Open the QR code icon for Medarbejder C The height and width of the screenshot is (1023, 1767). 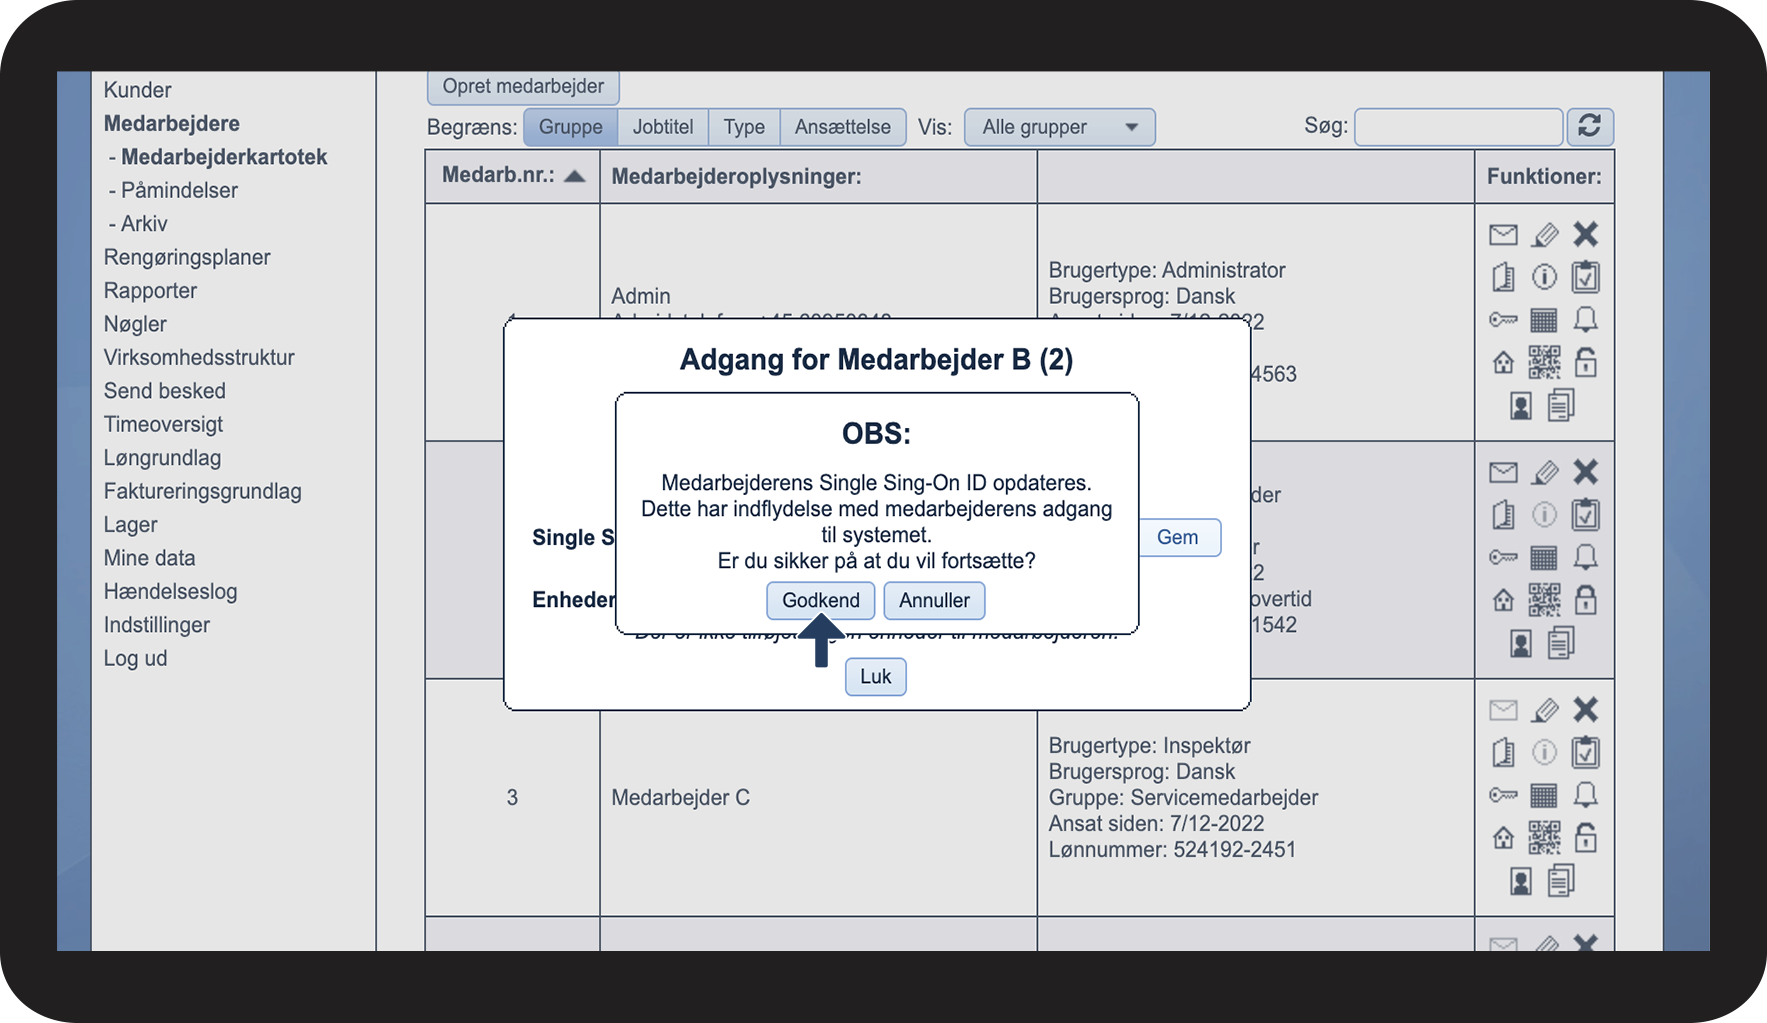[1544, 838]
